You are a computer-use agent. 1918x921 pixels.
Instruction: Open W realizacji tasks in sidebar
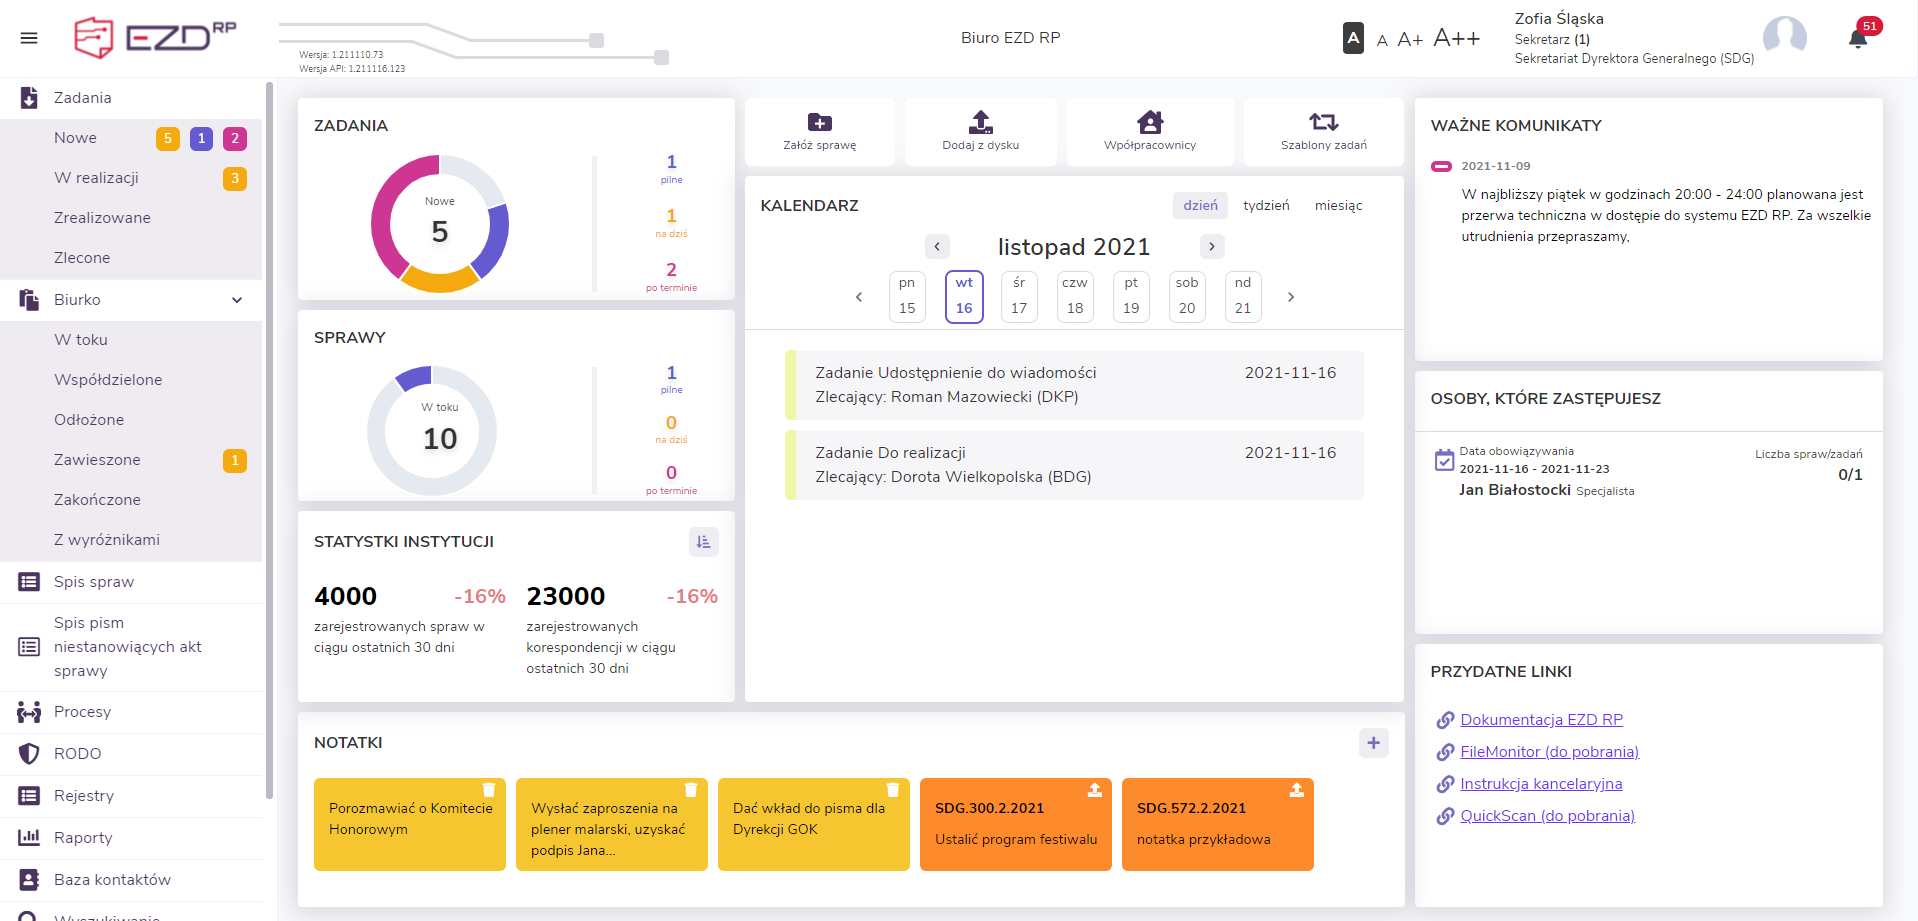[x=96, y=178]
